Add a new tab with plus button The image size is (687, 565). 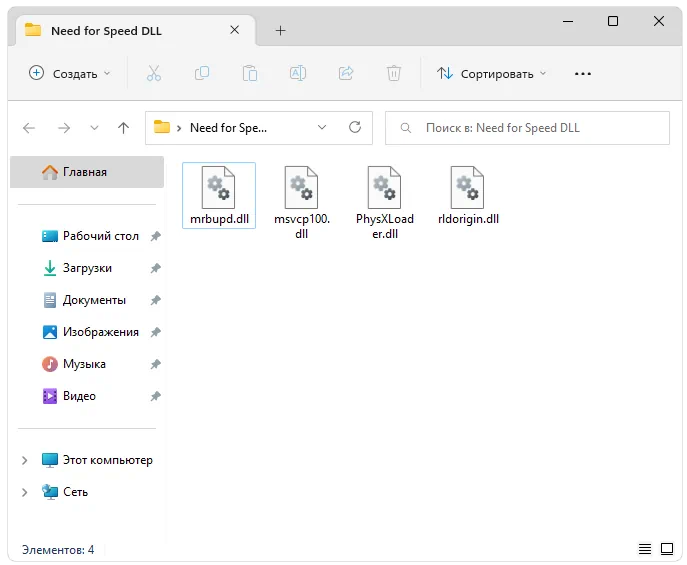click(x=280, y=31)
